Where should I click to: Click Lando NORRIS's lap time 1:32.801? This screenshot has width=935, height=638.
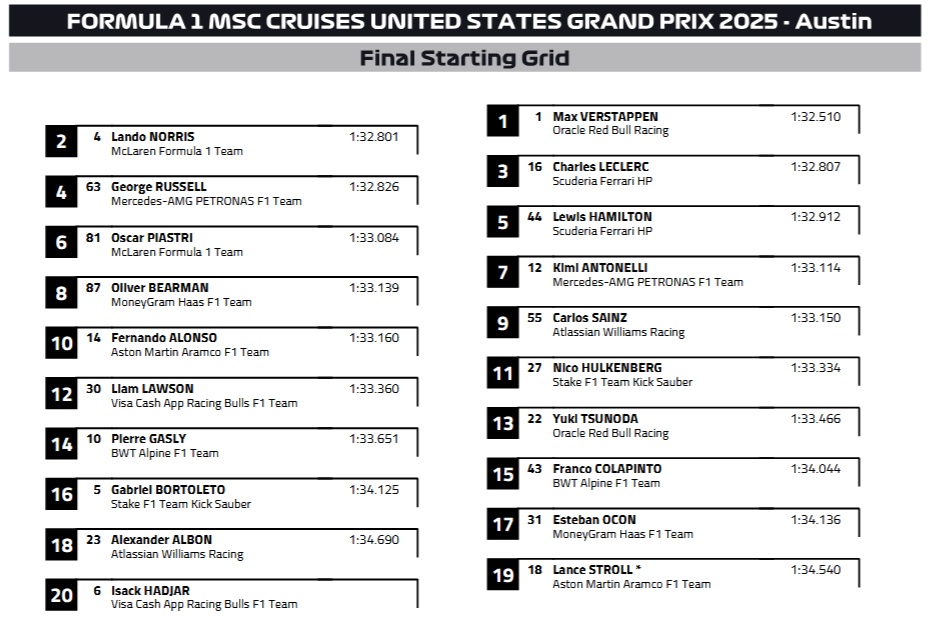click(374, 136)
